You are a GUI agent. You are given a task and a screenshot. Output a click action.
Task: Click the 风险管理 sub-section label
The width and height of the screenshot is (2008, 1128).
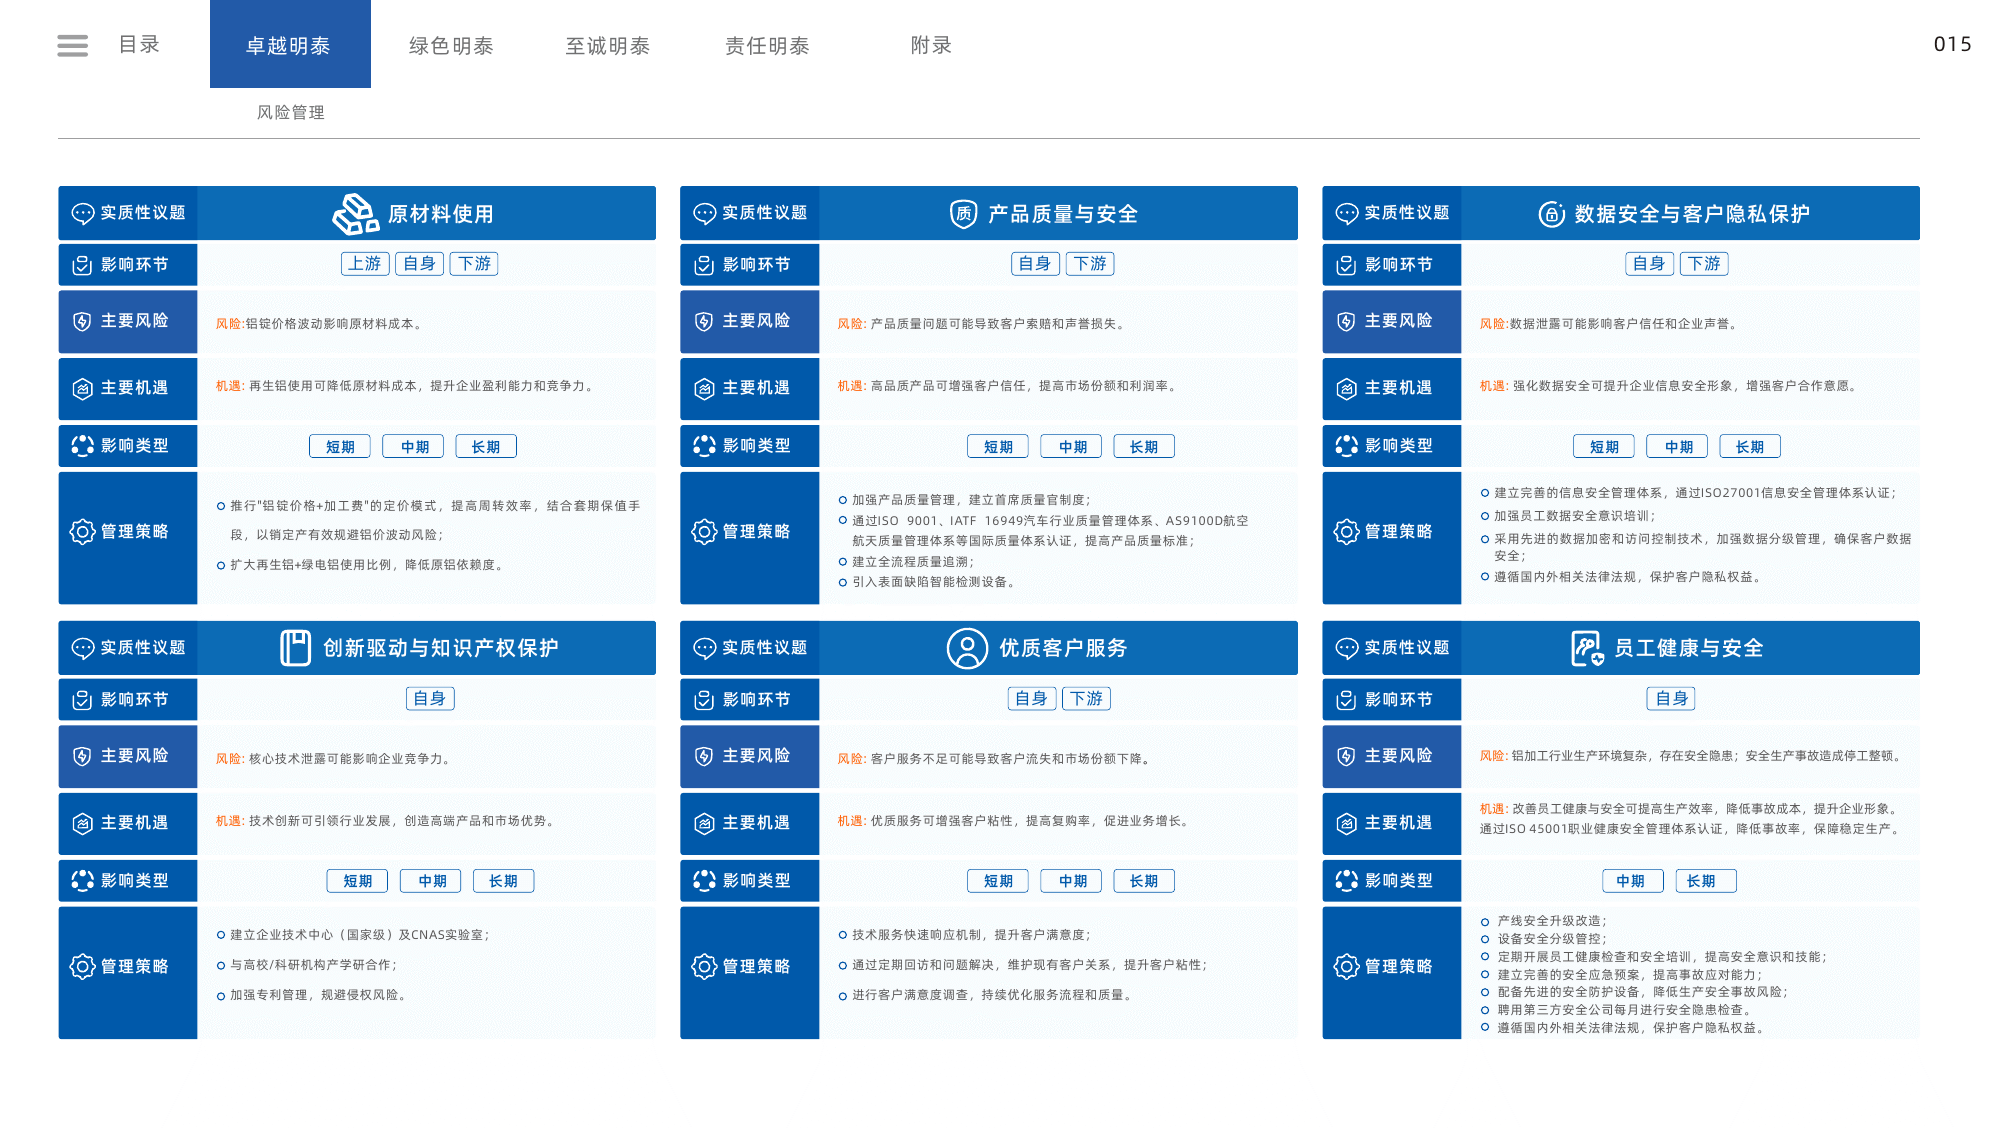pyautogui.click(x=291, y=112)
